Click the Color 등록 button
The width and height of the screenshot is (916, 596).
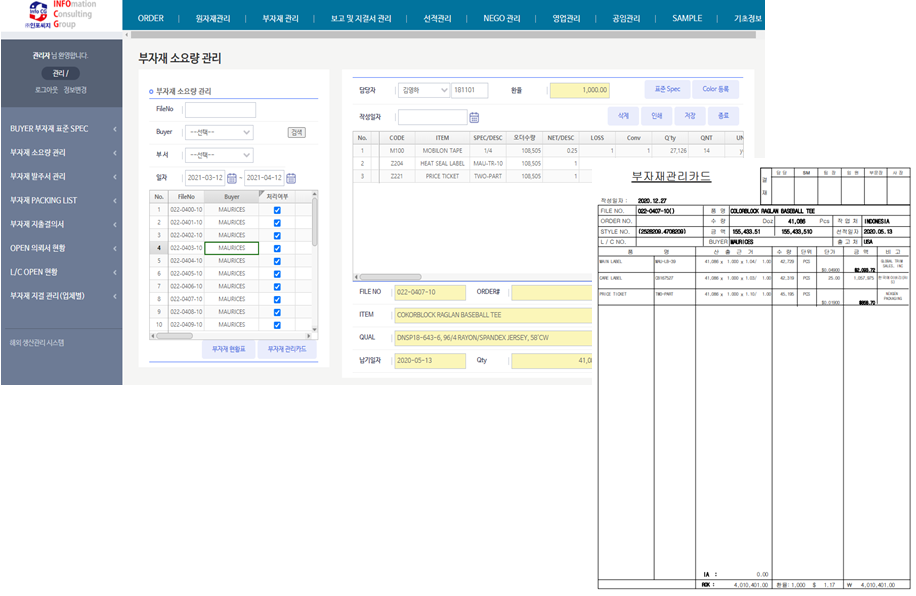click(716, 89)
